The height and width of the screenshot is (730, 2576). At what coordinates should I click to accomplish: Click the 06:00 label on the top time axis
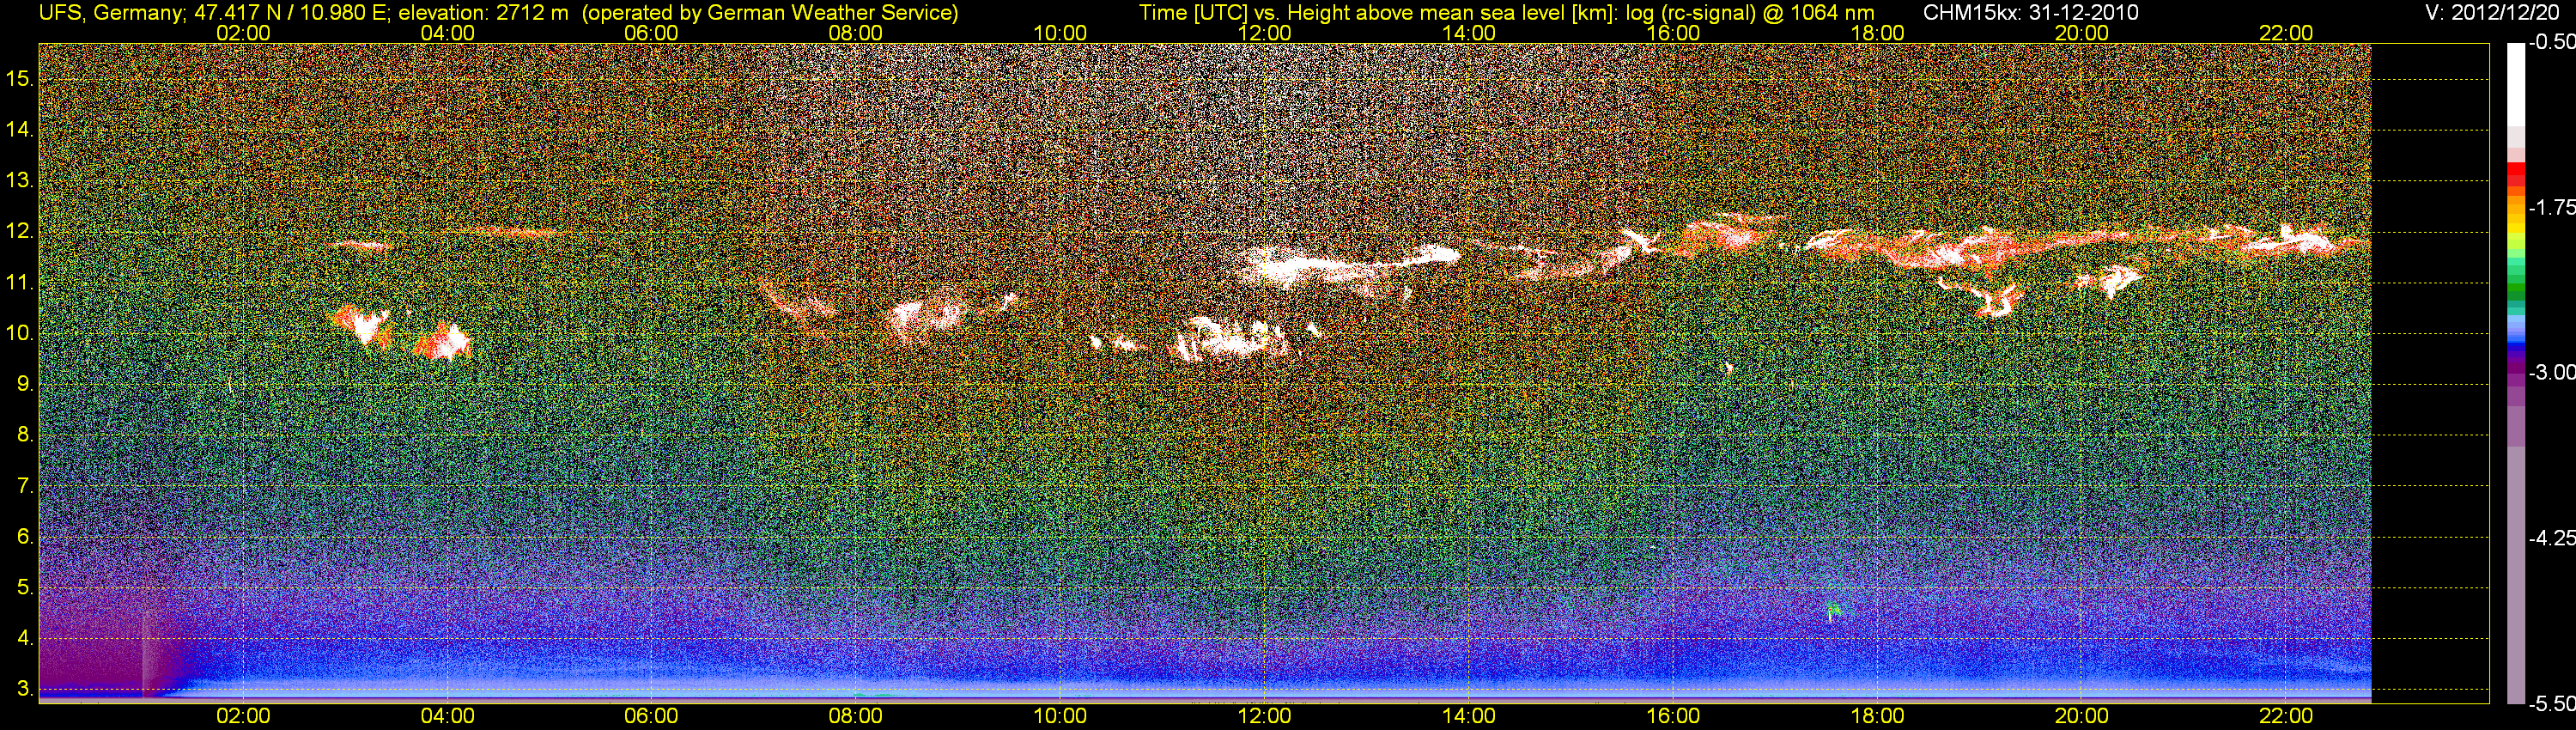click(651, 33)
